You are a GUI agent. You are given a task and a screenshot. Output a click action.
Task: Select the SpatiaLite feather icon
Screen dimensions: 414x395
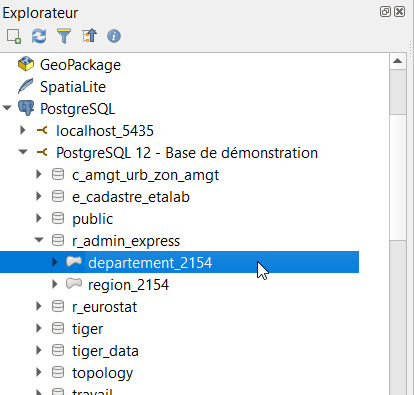click(26, 86)
